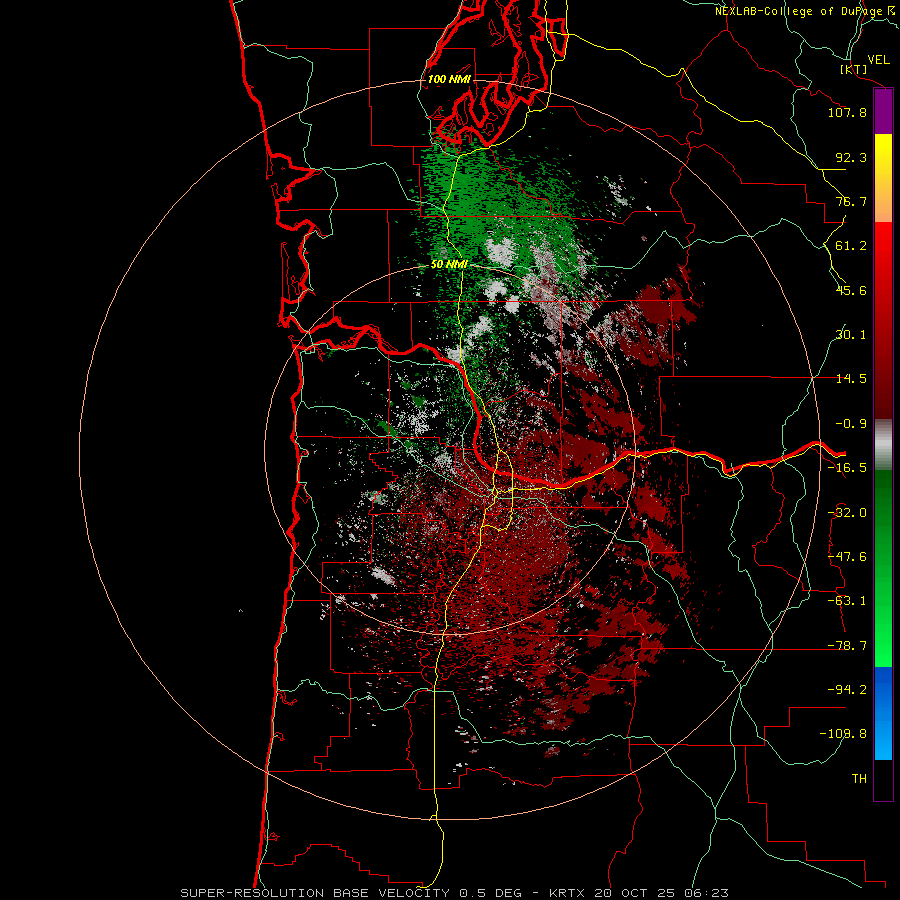Click the [KT] units label
Image resolution: width=900 pixels, height=900 pixels.
click(854, 69)
